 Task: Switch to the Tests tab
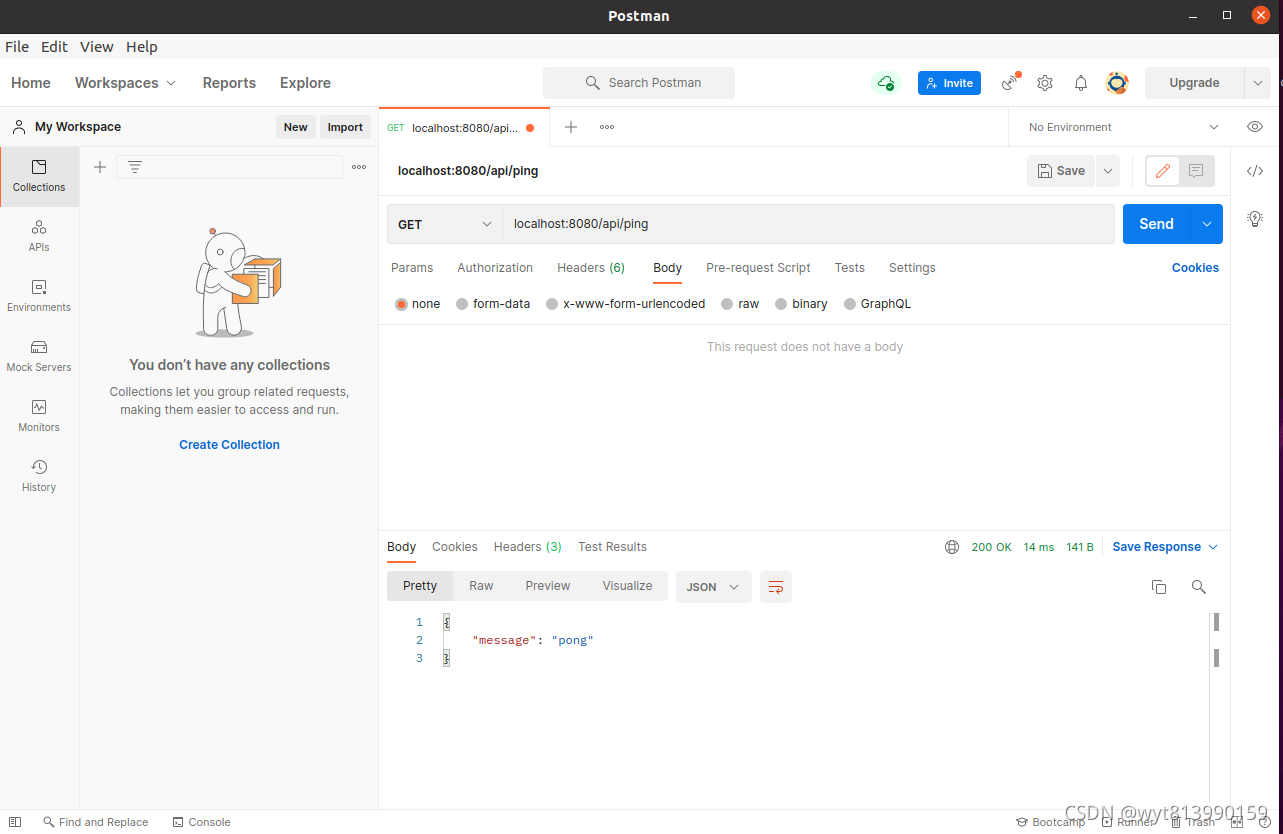click(849, 267)
